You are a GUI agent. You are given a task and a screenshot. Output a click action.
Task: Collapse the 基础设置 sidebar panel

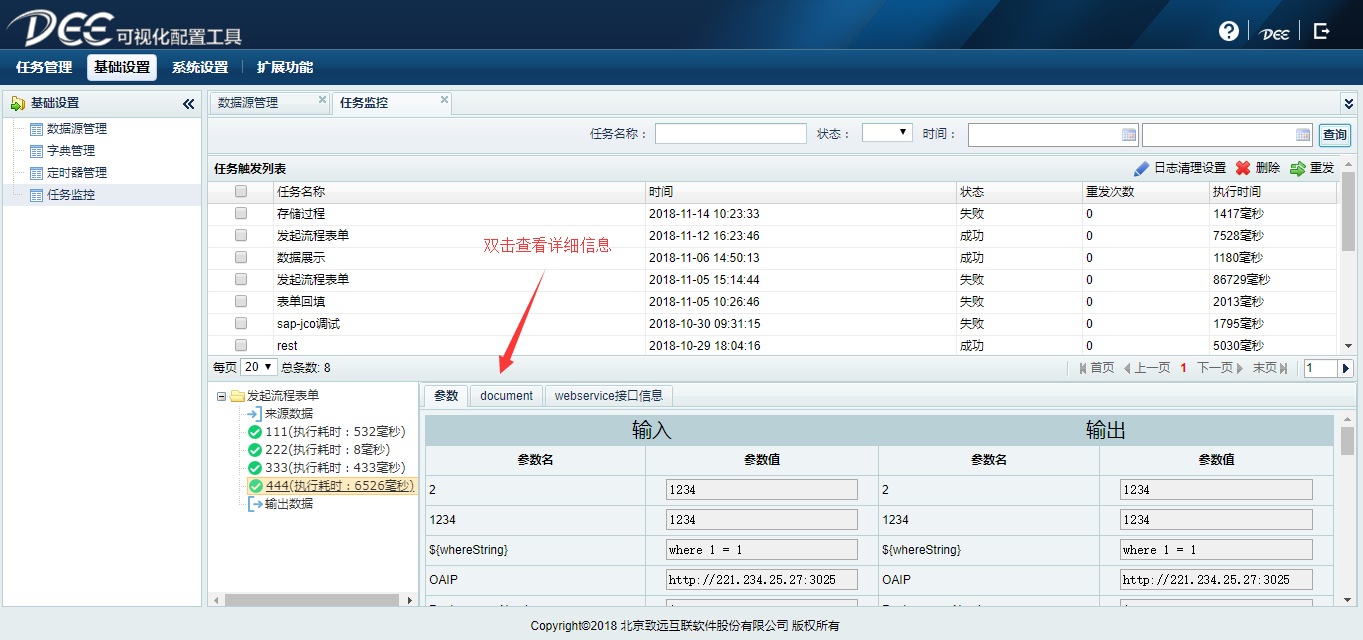pyautogui.click(x=188, y=104)
